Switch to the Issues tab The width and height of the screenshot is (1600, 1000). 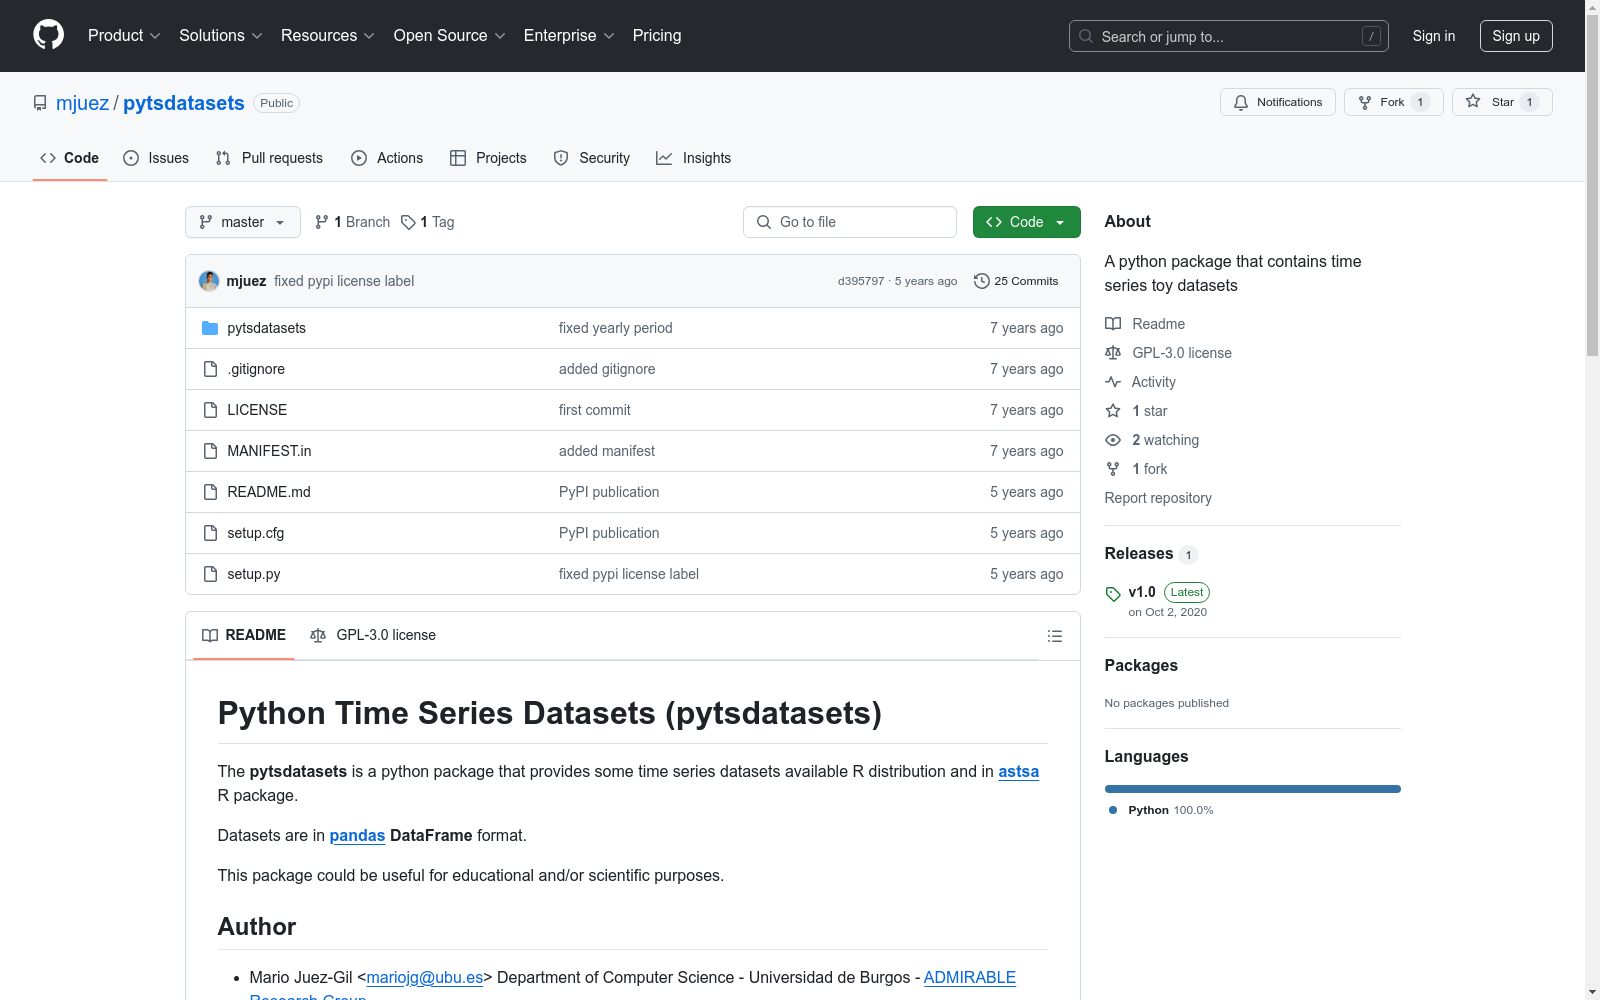156,158
